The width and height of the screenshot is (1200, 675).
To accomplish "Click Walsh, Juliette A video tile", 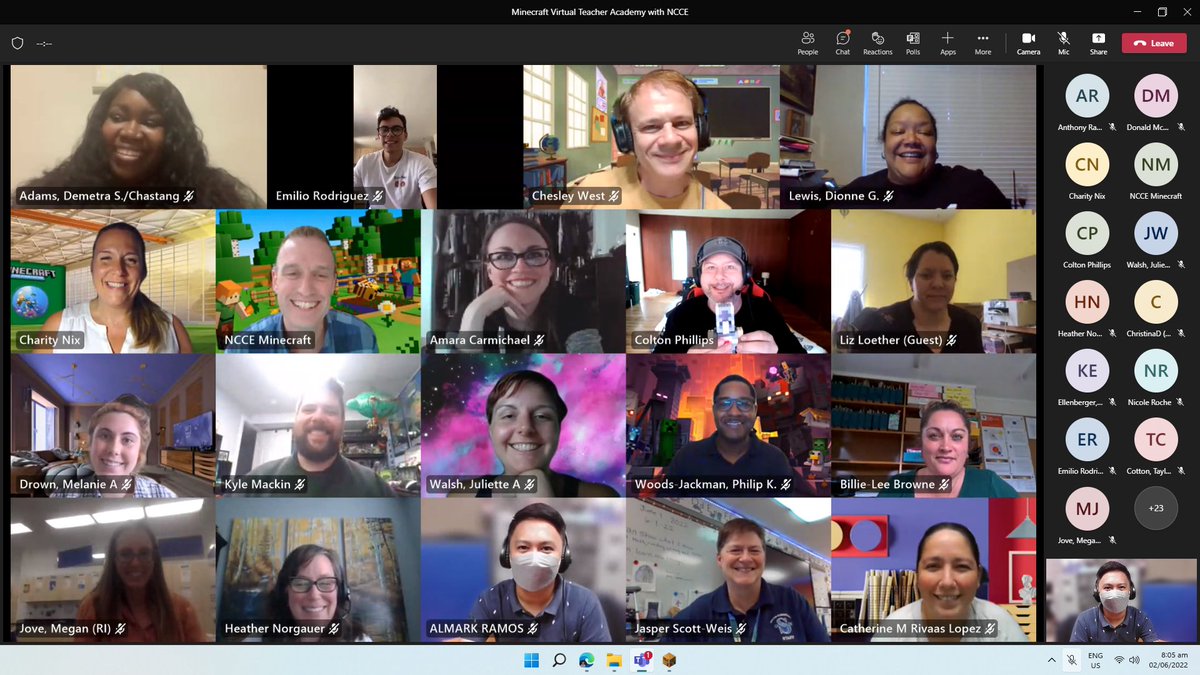I will tap(523, 426).
